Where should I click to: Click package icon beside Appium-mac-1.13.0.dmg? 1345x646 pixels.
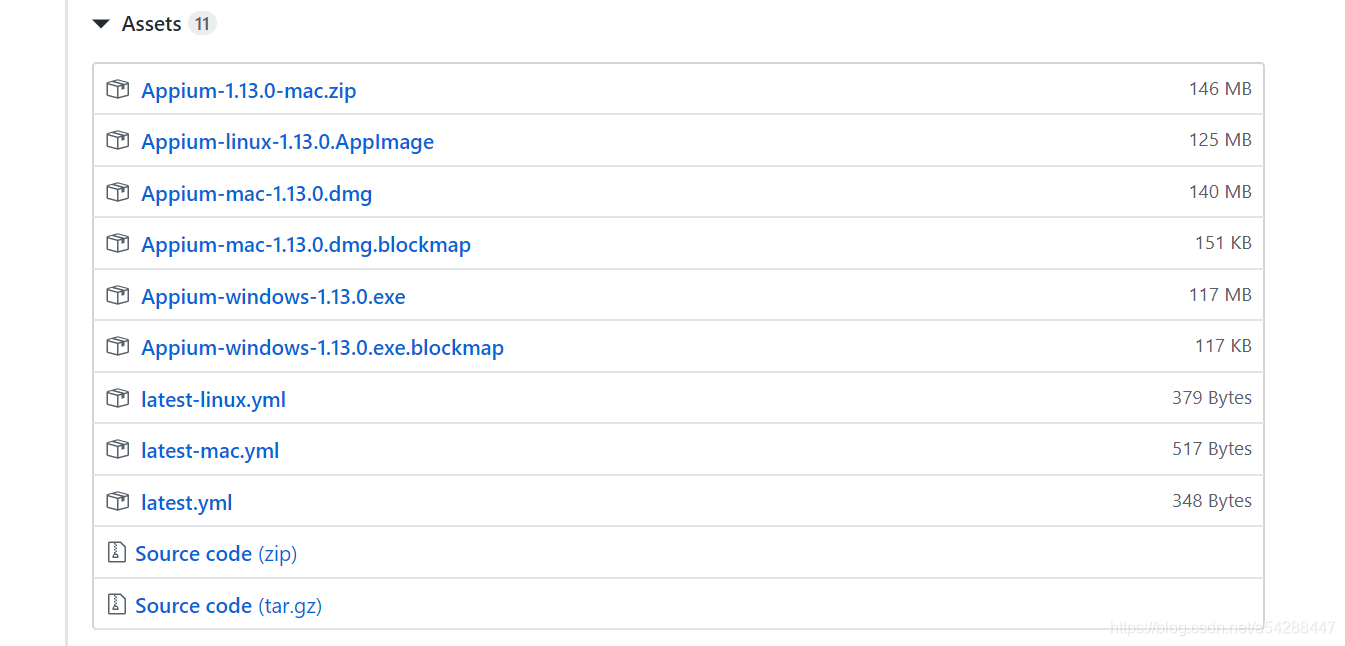[x=118, y=192]
